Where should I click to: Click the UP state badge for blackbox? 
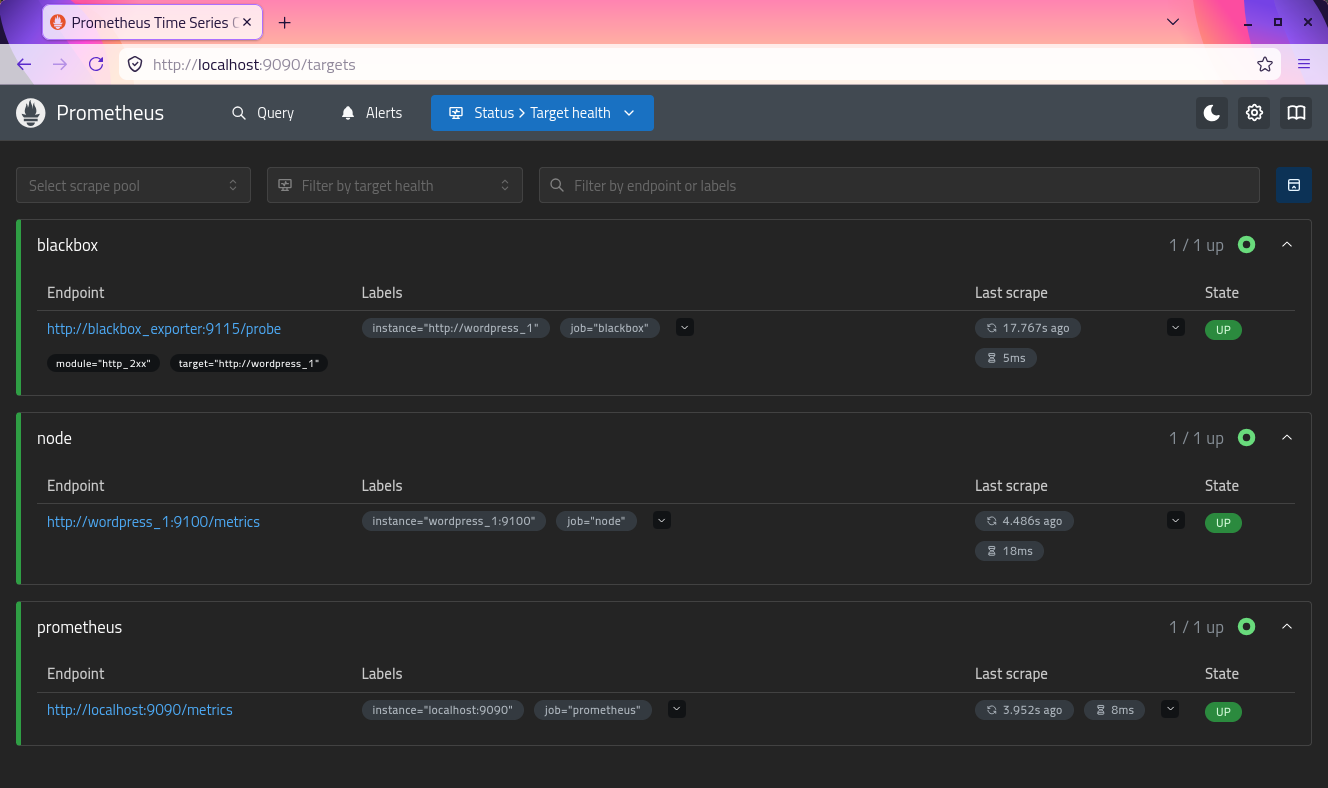pos(1223,330)
